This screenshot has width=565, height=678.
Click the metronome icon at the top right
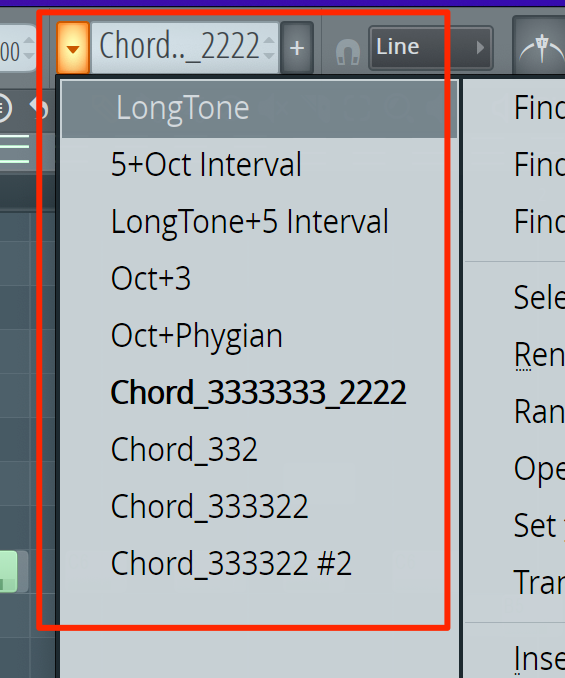coord(542,48)
